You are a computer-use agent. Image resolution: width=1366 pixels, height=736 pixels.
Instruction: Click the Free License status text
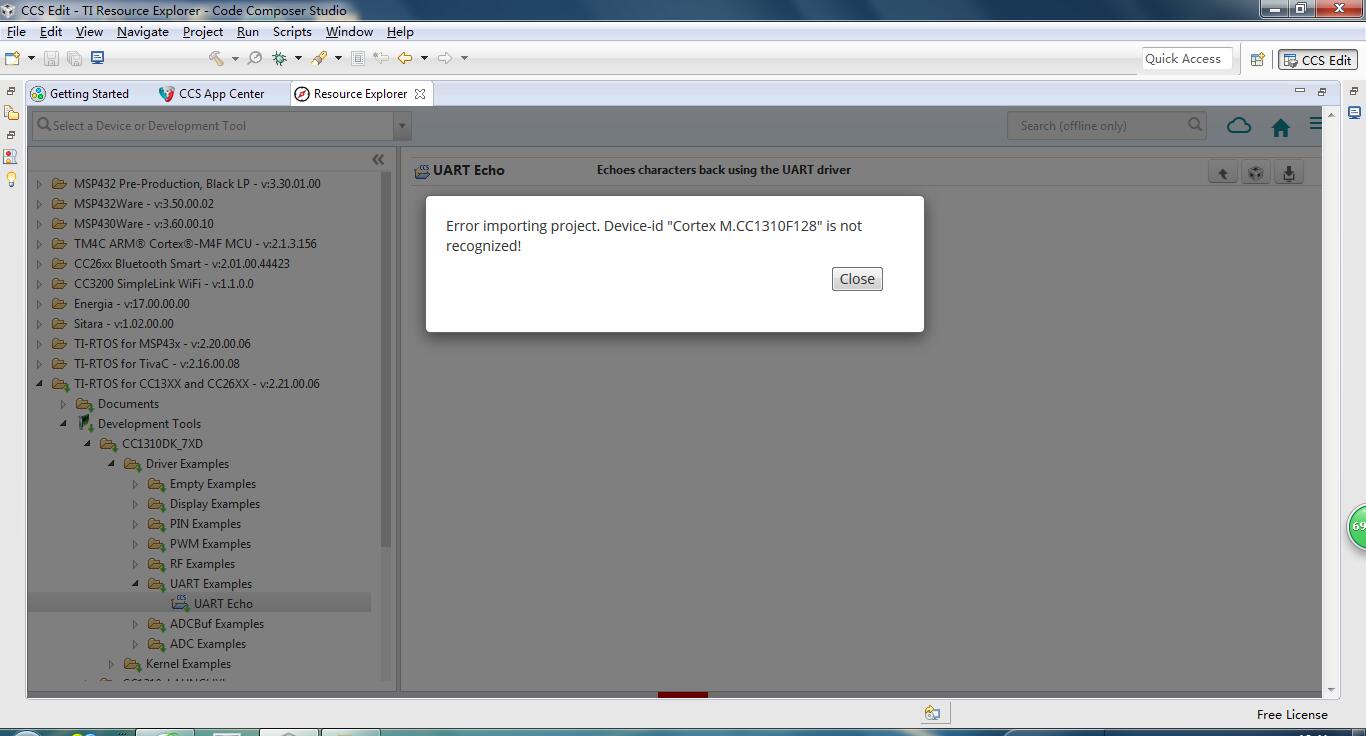pyautogui.click(x=1292, y=714)
